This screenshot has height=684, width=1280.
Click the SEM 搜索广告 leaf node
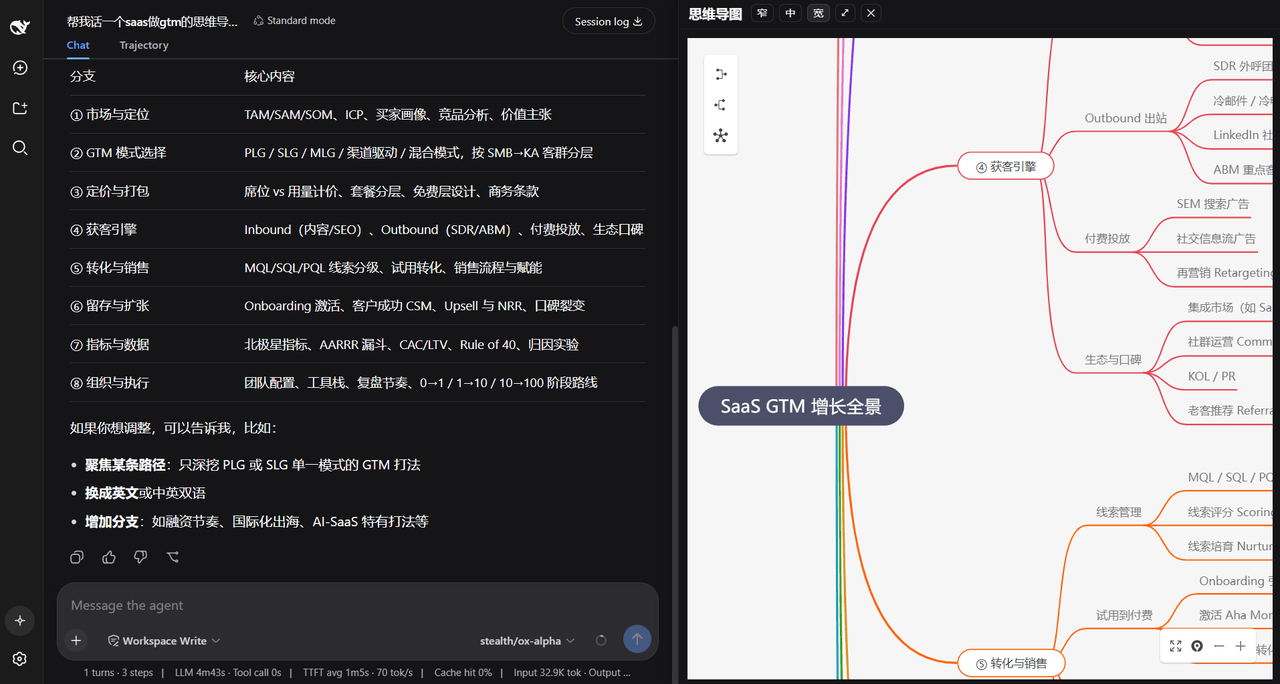click(1212, 204)
